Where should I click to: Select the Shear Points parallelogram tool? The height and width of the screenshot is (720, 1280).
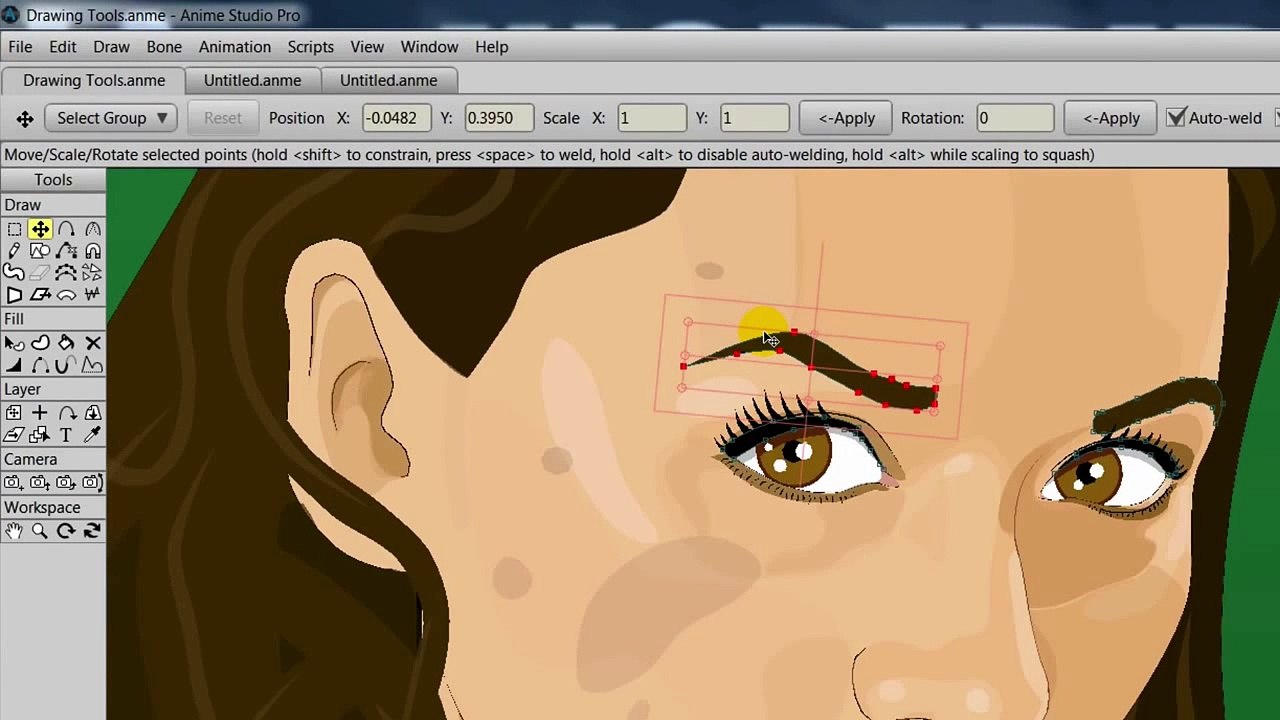point(40,295)
